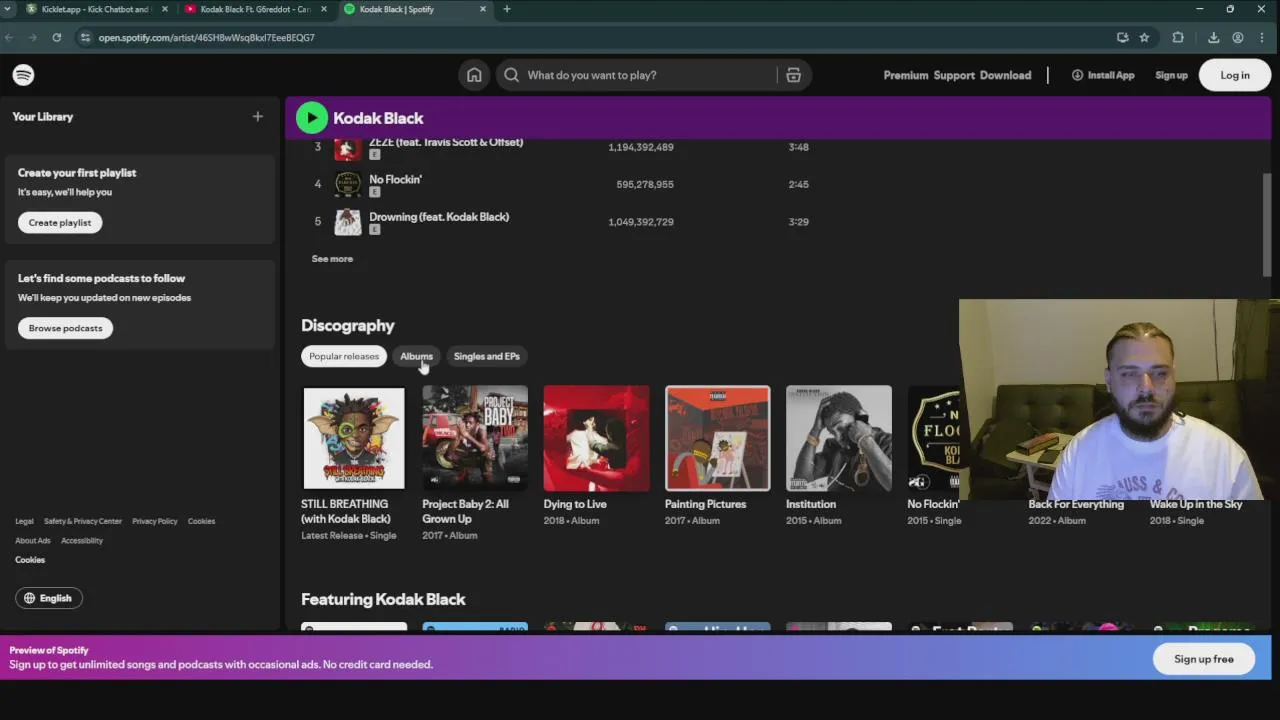Switch to Kodak Black Ft. G6reddot tab
This screenshot has height=720, width=1280.
[255, 9]
